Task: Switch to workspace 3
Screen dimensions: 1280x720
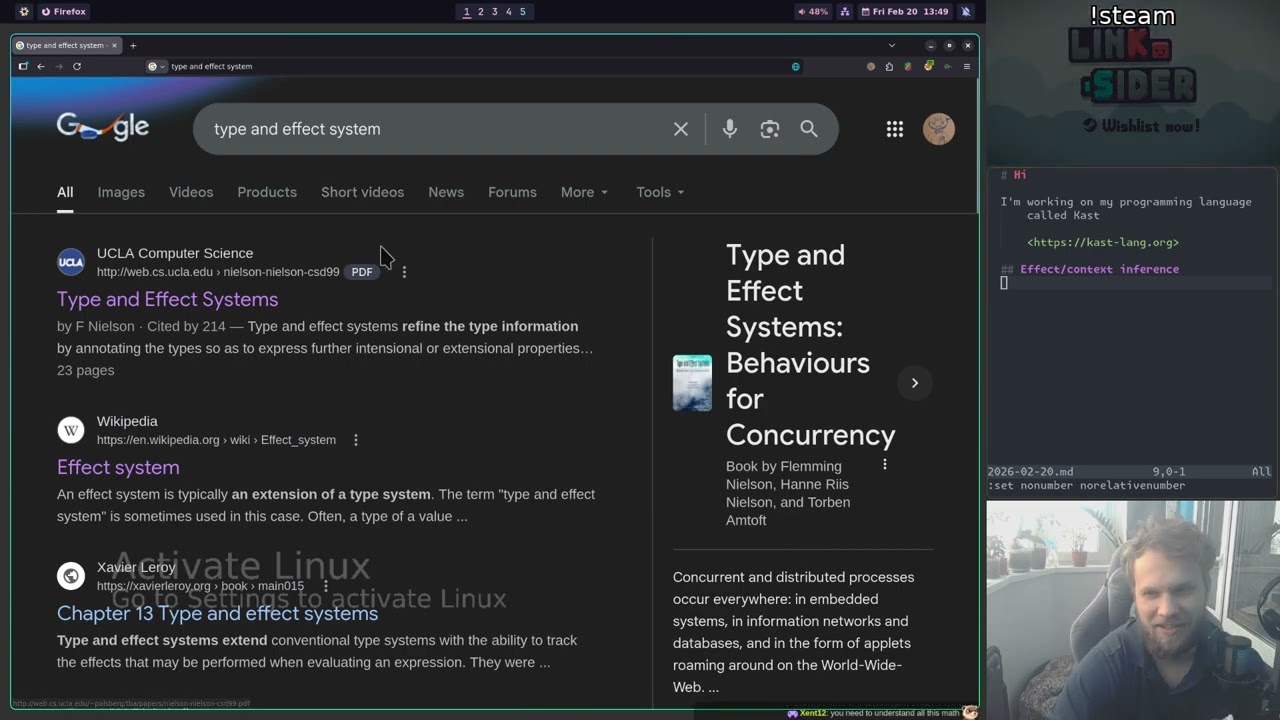Action: coord(495,12)
